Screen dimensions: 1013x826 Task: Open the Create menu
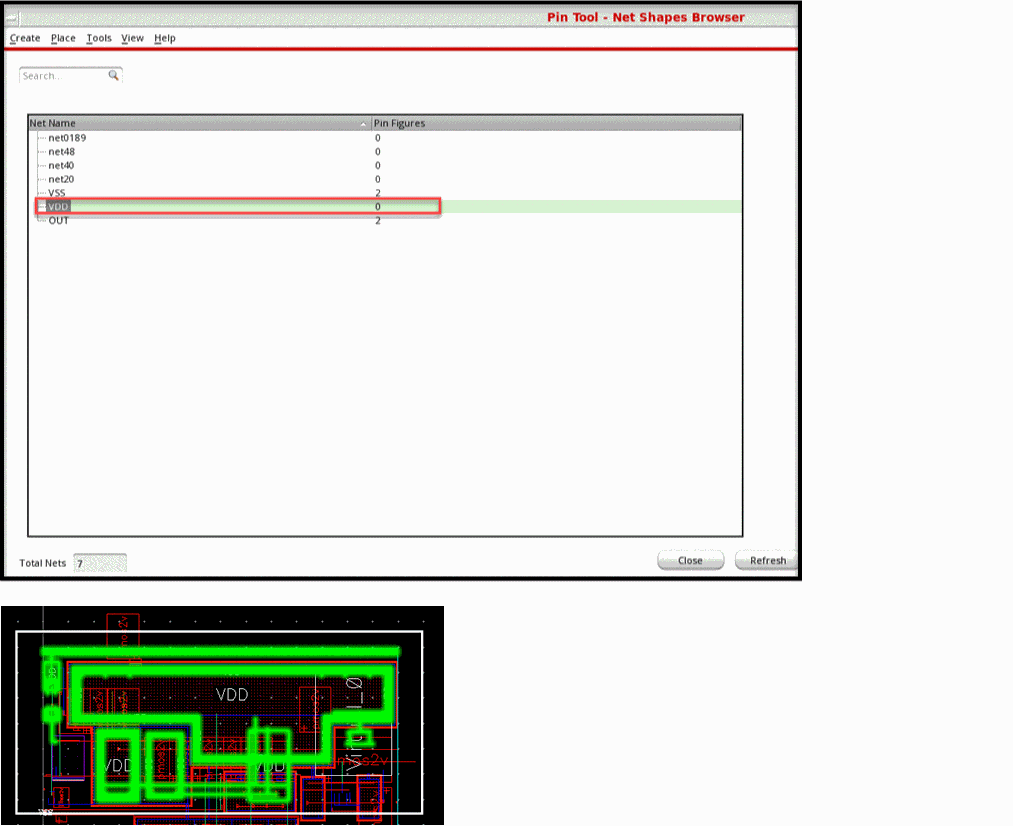click(x=25, y=38)
